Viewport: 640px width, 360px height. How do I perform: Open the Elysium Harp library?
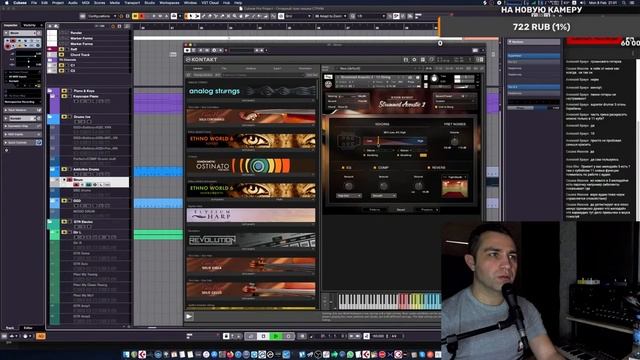(251, 215)
